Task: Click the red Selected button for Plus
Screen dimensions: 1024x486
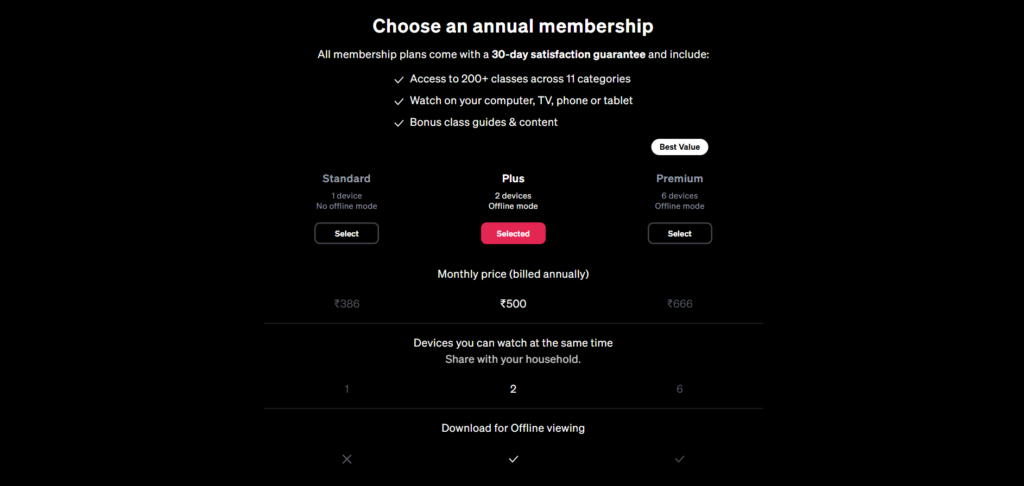Action: (513, 233)
